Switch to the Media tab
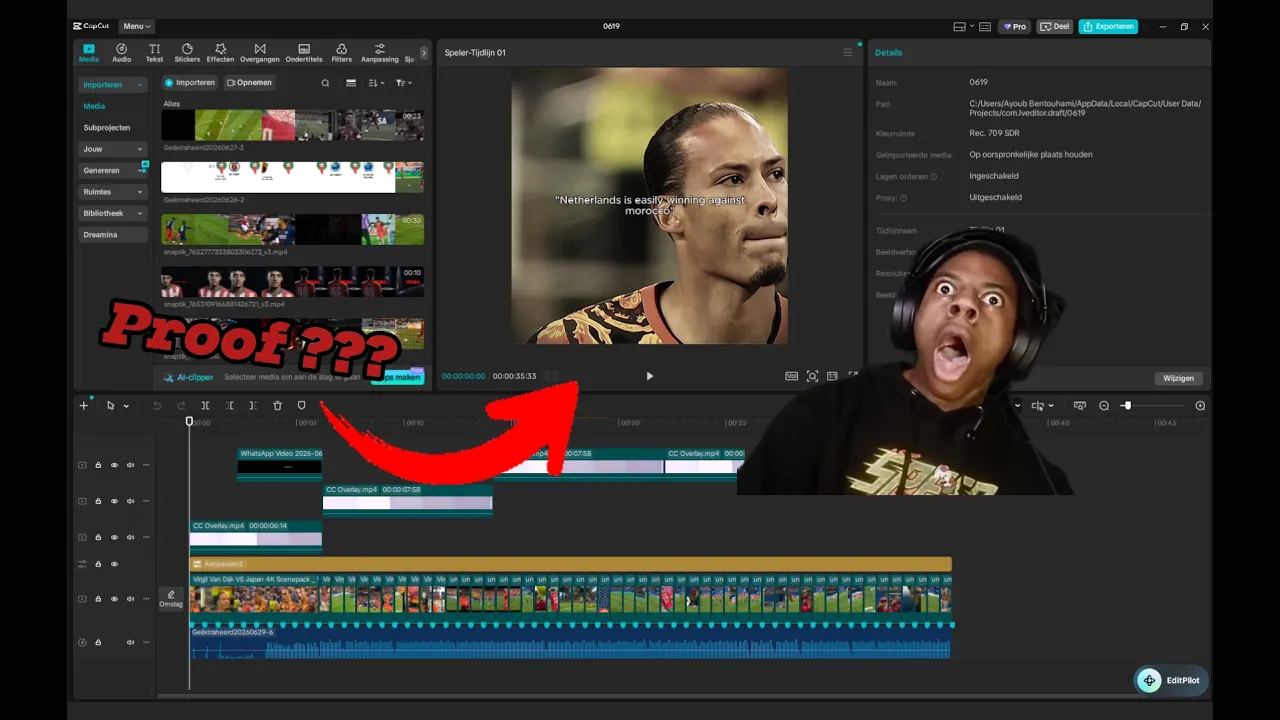This screenshot has width=1280, height=720. [89, 53]
